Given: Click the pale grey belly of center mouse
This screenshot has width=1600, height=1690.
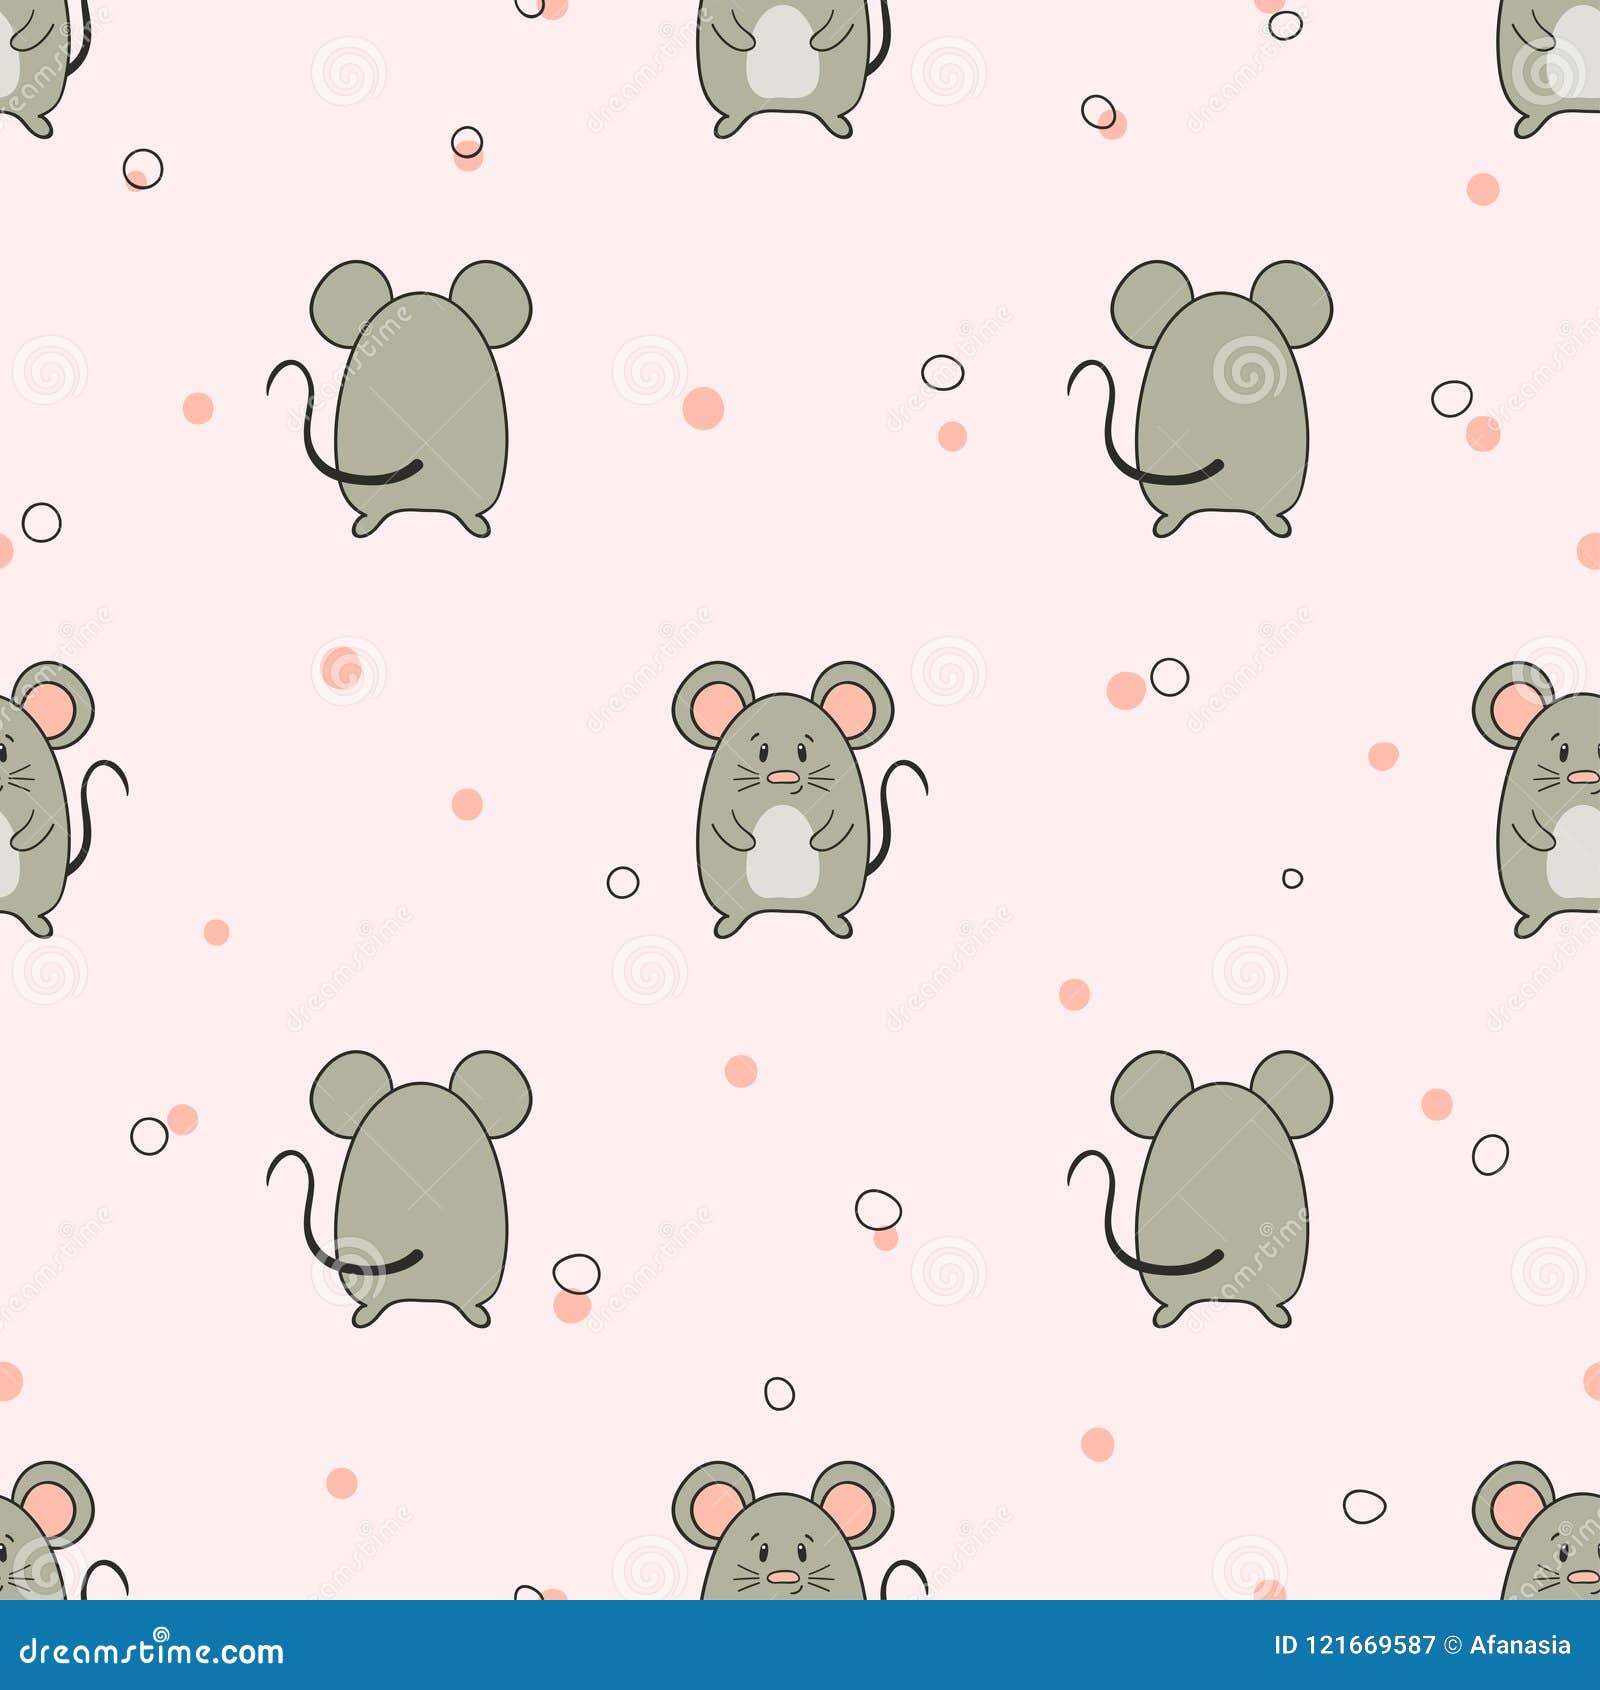Looking at the screenshot, I should click(782, 855).
